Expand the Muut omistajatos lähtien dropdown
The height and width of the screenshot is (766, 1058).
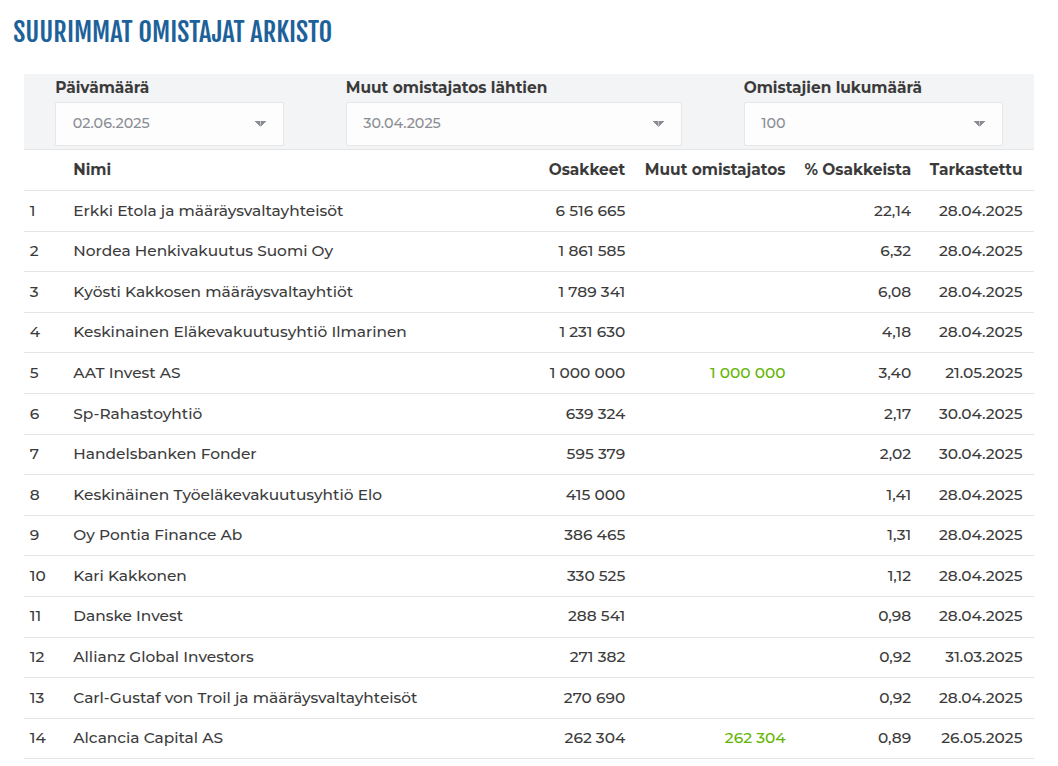(513, 124)
